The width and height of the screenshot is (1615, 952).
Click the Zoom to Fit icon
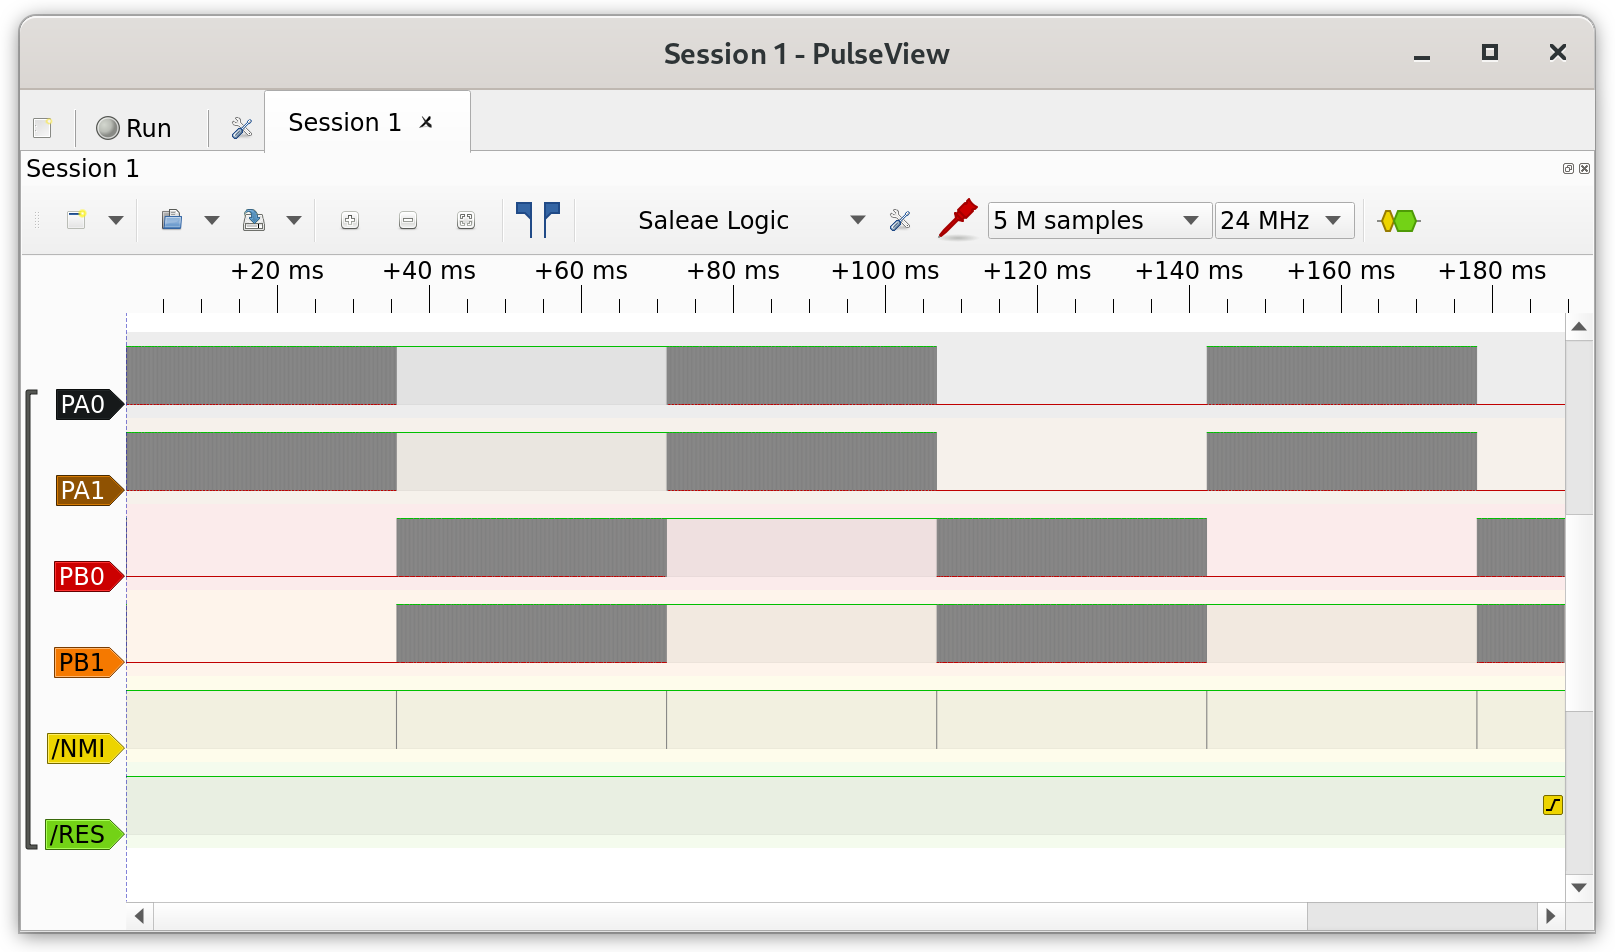tap(466, 221)
